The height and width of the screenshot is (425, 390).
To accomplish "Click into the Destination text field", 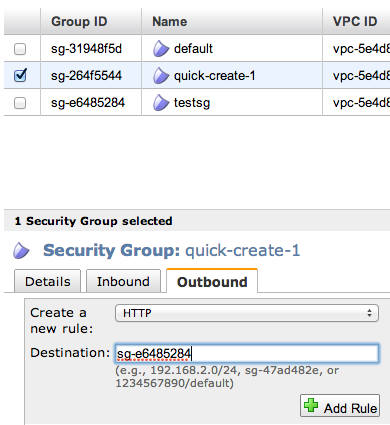I will (247, 354).
